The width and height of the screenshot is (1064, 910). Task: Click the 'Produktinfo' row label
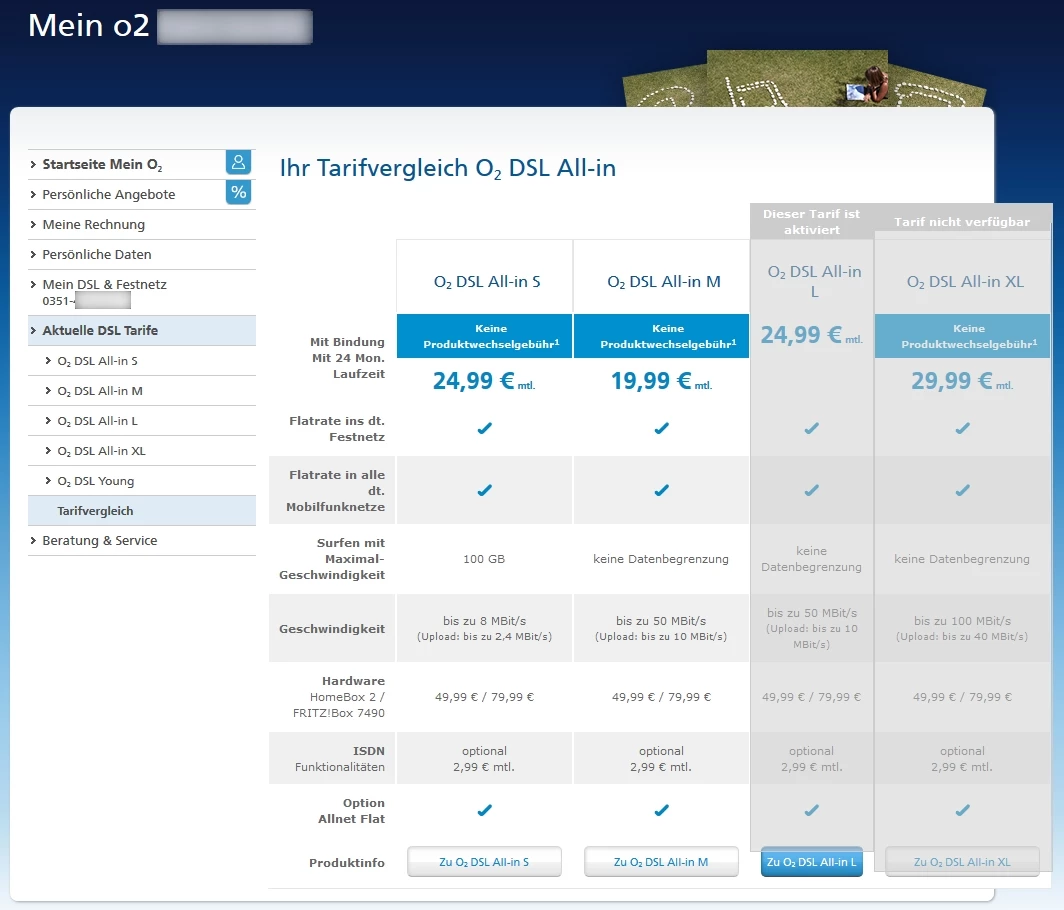347,862
